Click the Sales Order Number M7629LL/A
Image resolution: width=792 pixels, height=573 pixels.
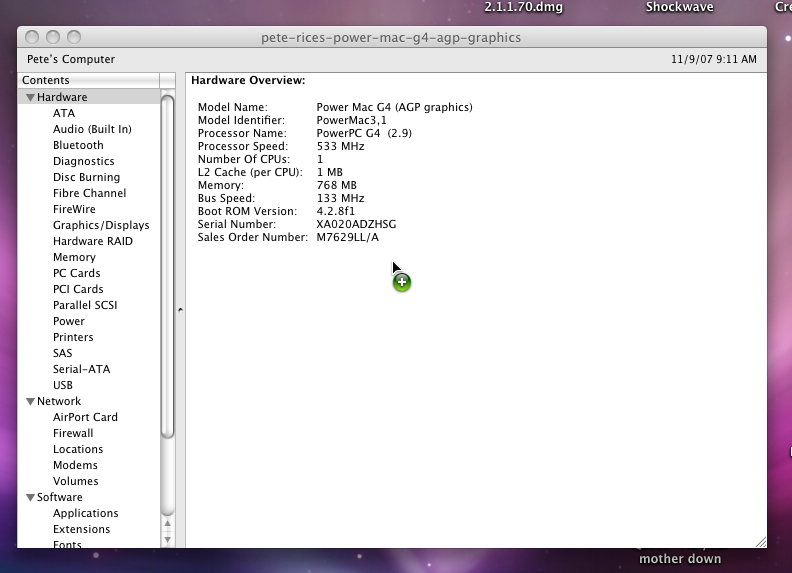click(x=348, y=237)
